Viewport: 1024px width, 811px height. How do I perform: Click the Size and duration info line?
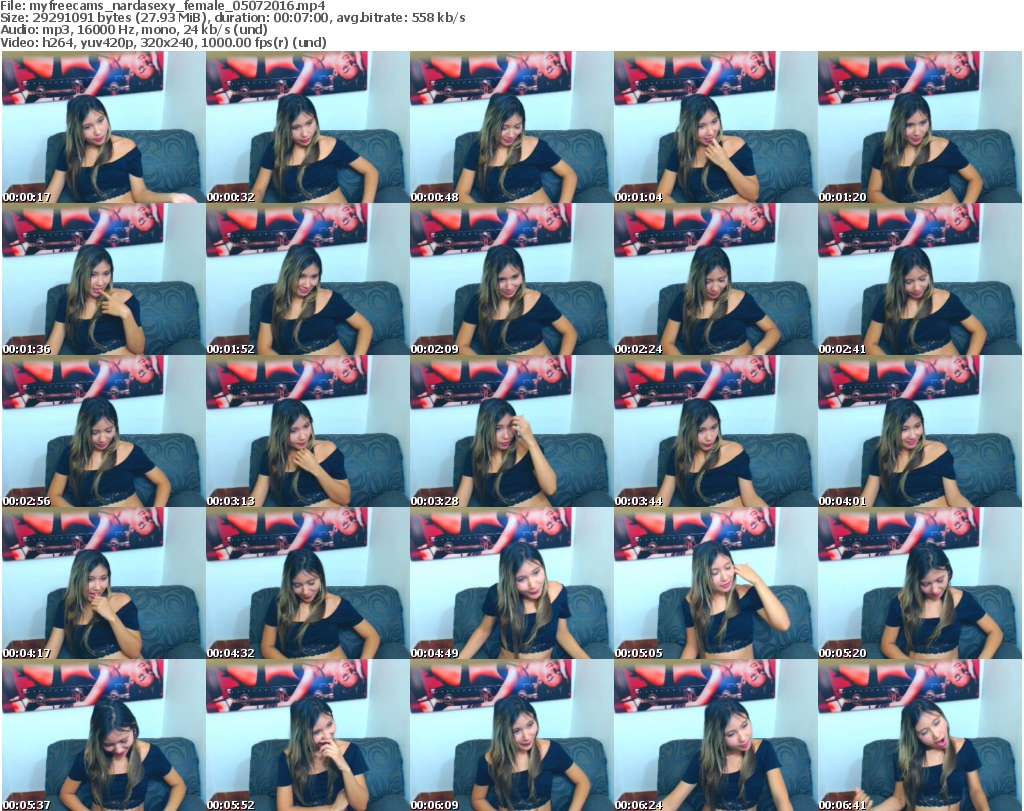(232, 18)
